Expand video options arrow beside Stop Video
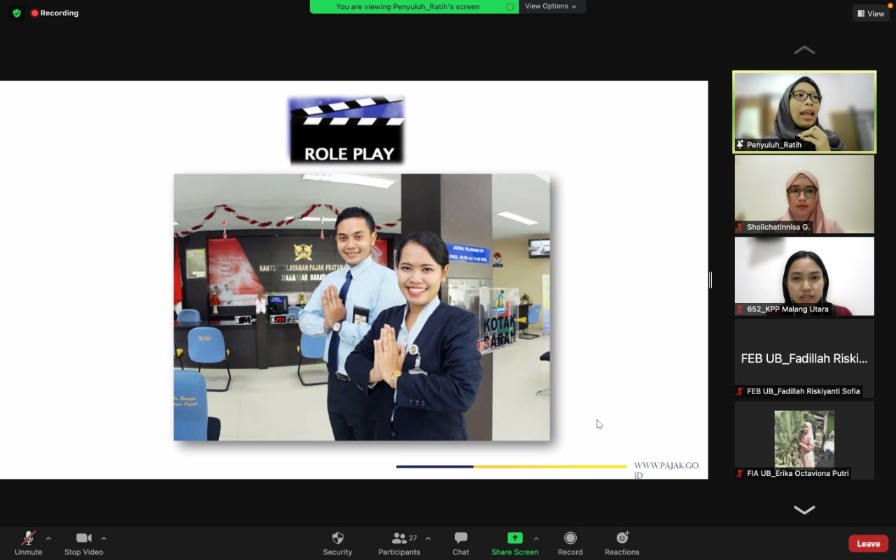Viewport: 896px width, 560px height. (x=104, y=538)
